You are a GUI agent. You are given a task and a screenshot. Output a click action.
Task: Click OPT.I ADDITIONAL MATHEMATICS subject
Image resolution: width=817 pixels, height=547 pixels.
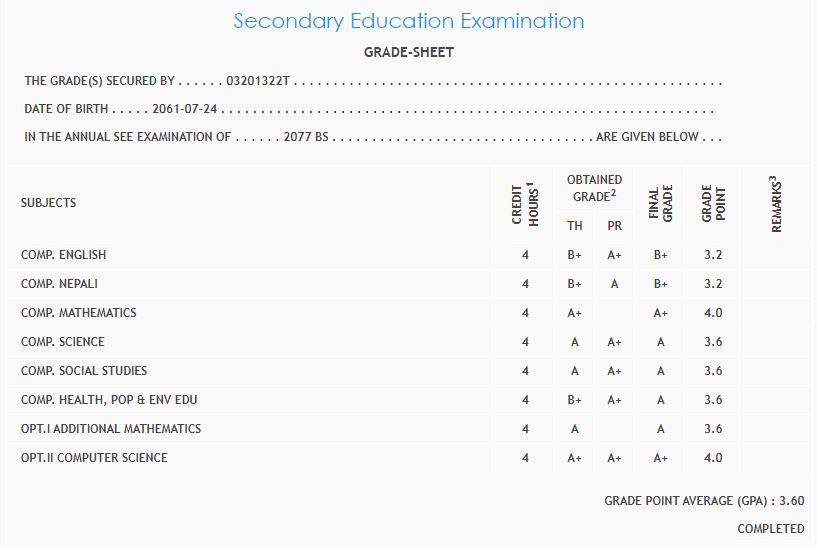[x=111, y=429]
